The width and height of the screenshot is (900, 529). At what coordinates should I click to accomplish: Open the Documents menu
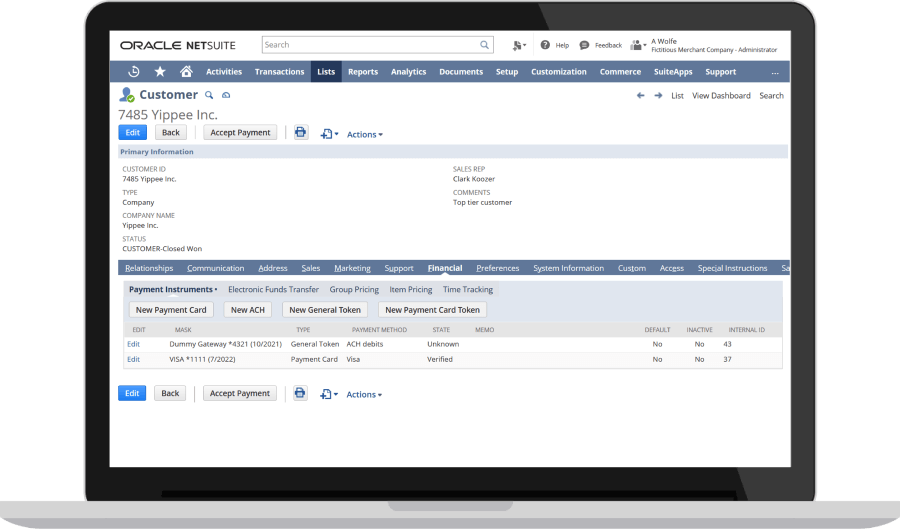click(x=461, y=72)
